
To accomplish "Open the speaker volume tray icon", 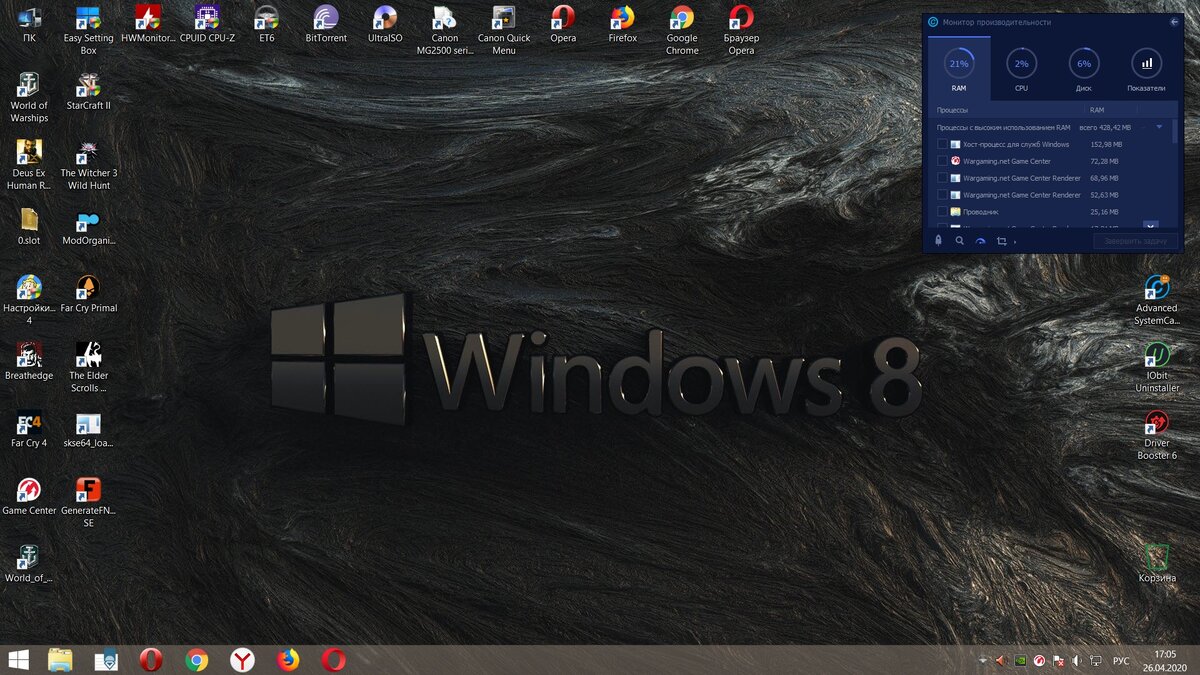I will tap(1077, 660).
